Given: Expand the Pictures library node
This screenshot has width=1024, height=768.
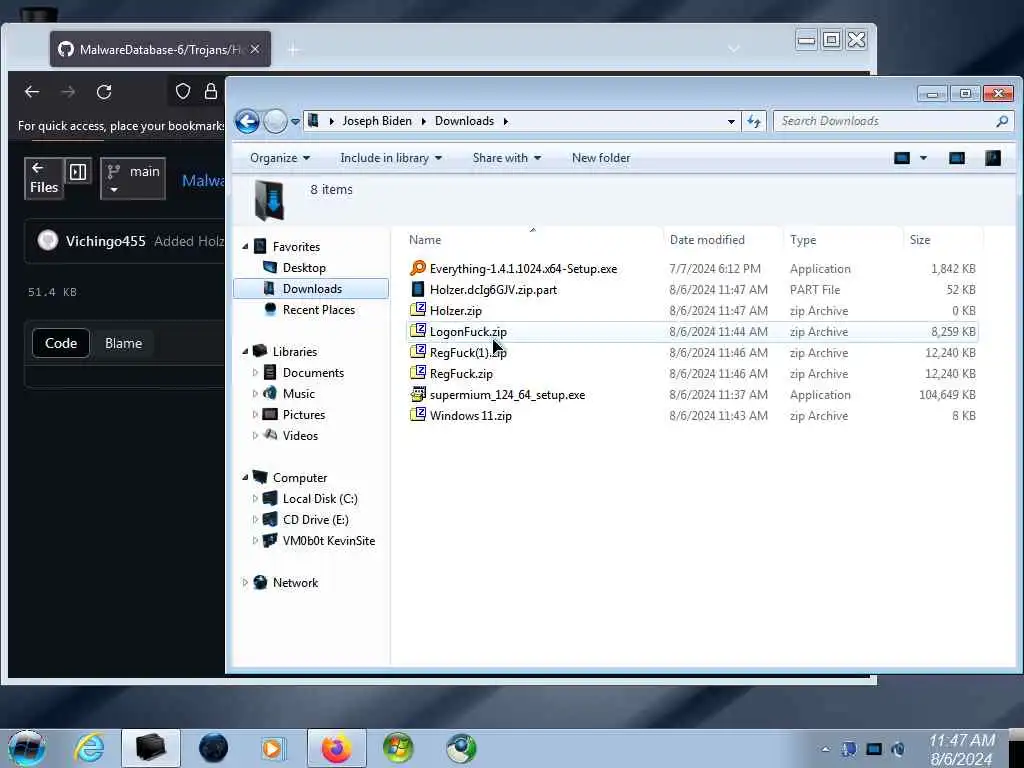Looking at the screenshot, I should [255, 415].
